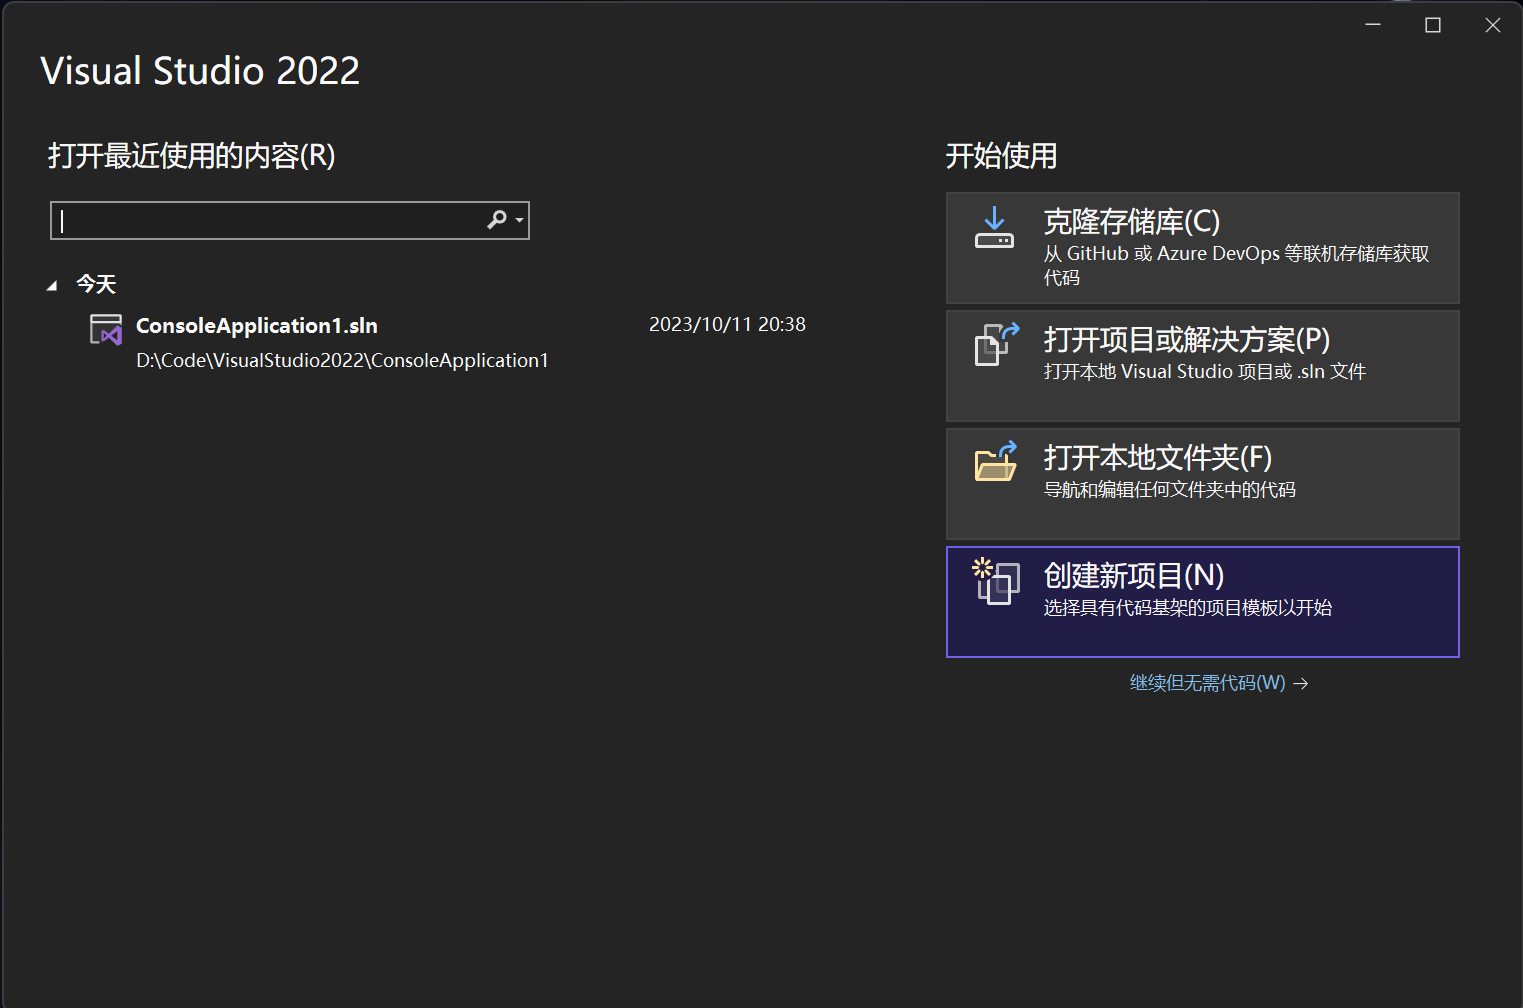Click 创建新项目(N)
Viewport: 1523px width, 1008px height.
point(1201,601)
